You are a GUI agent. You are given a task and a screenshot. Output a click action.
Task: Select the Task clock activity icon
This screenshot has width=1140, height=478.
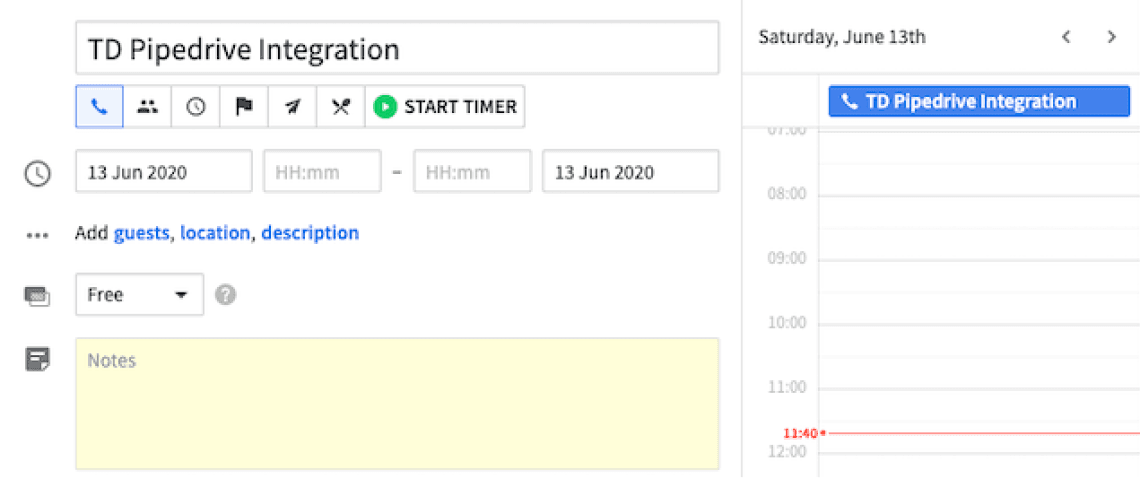click(x=196, y=107)
